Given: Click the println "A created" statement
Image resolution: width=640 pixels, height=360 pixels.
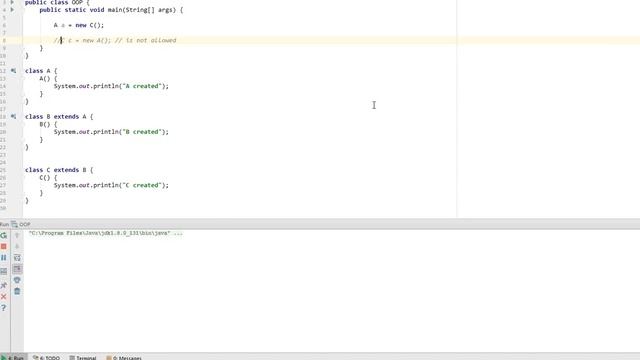Looking at the screenshot, I should pyautogui.click(x=111, y=86).
